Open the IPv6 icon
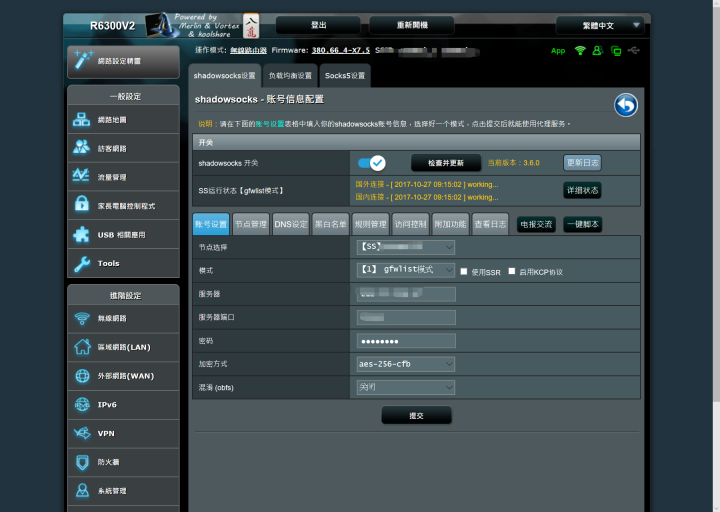 coord(82,404)
